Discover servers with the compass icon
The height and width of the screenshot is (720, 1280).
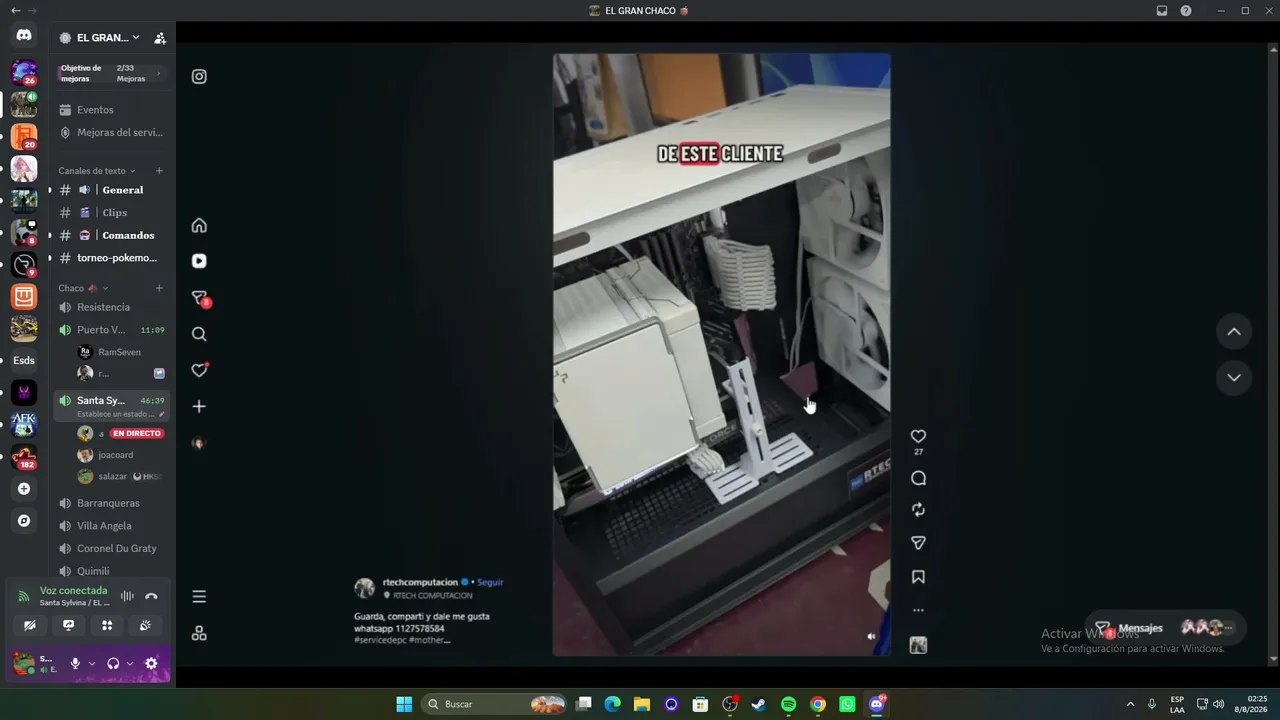click(x=24, y=521)
